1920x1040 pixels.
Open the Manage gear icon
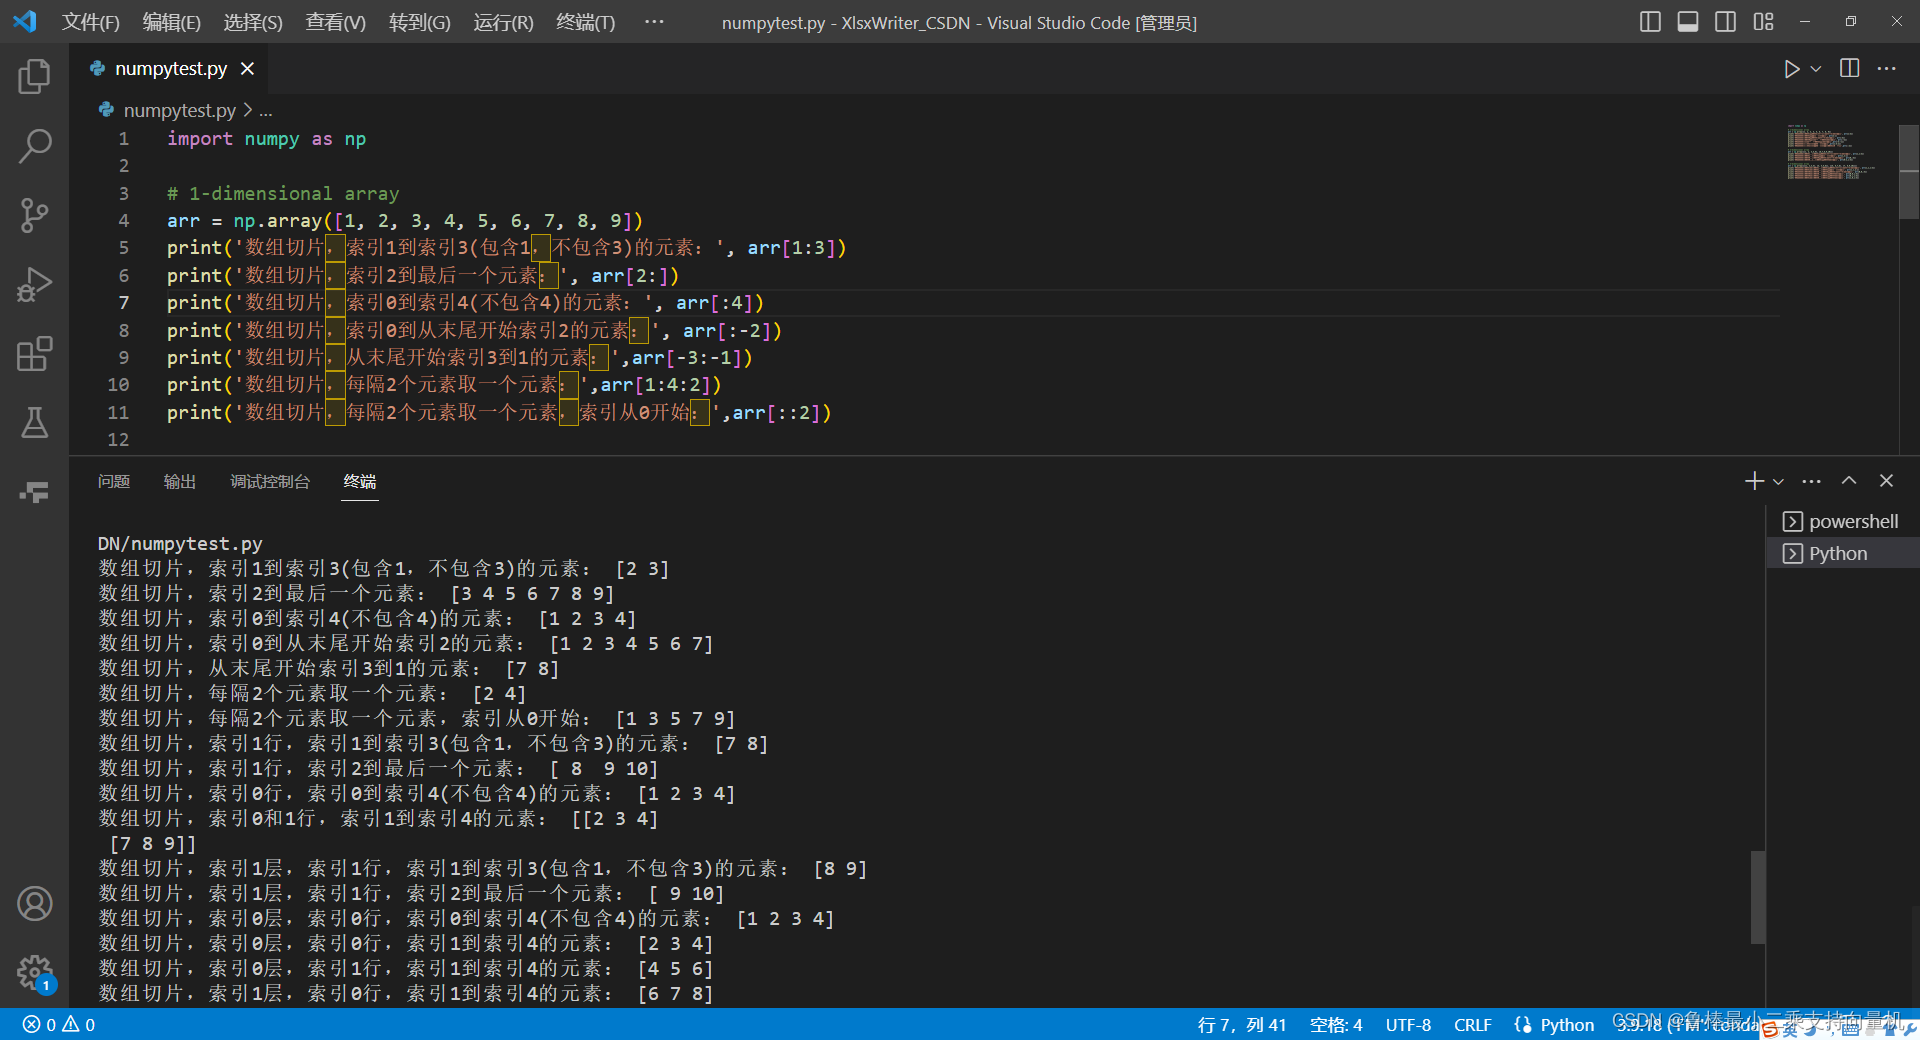coord(34,972)
